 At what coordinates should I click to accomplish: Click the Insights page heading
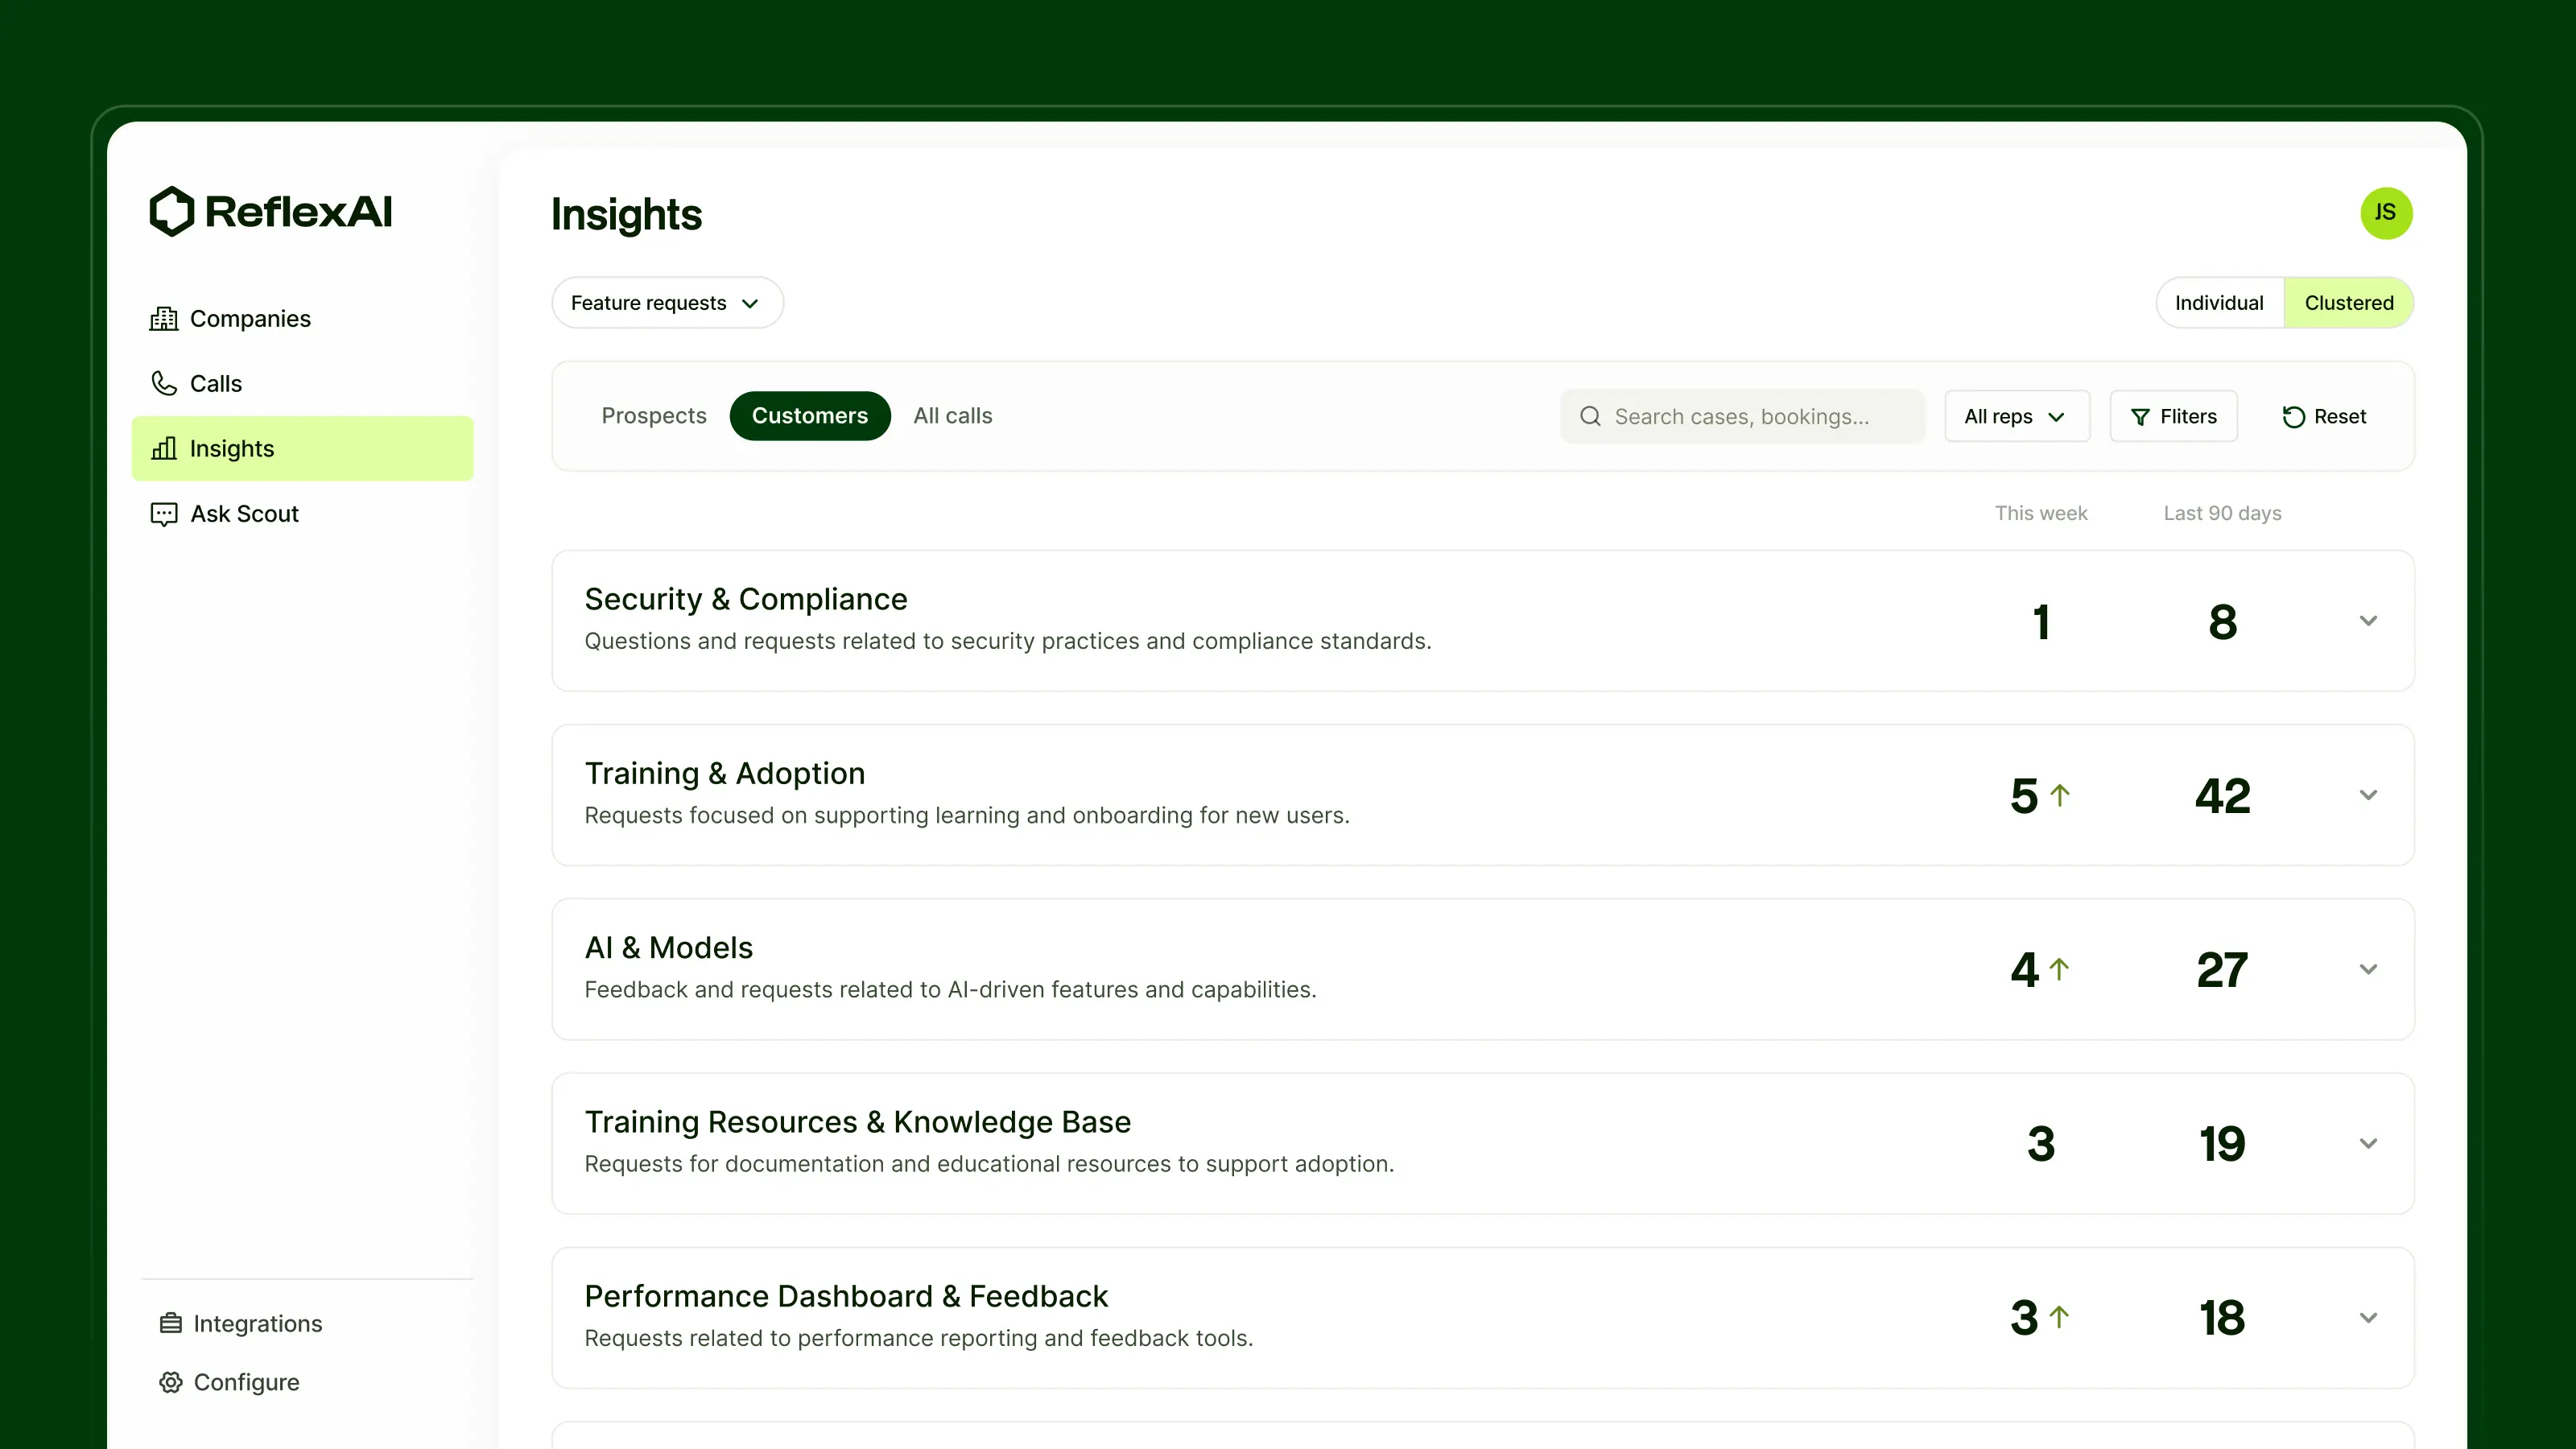point(626,215)
